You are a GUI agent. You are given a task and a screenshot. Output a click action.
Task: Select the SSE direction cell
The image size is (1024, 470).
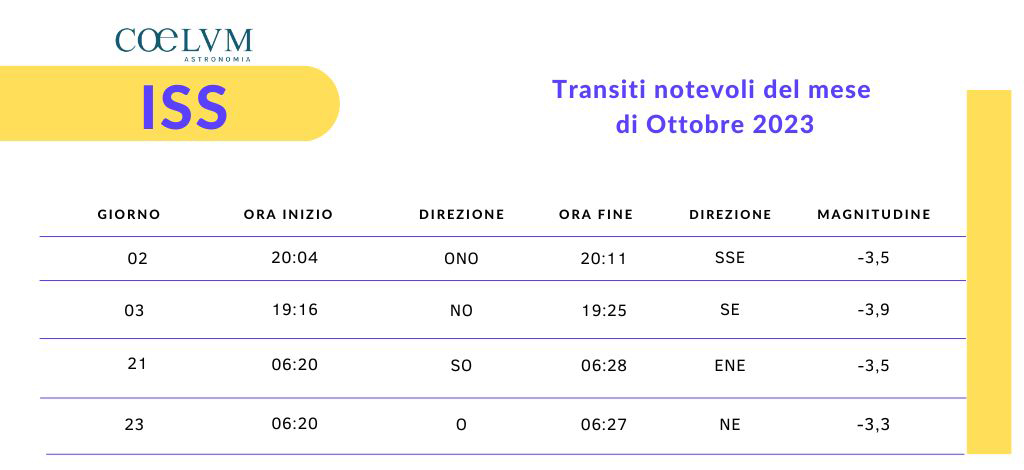[729, 257]
